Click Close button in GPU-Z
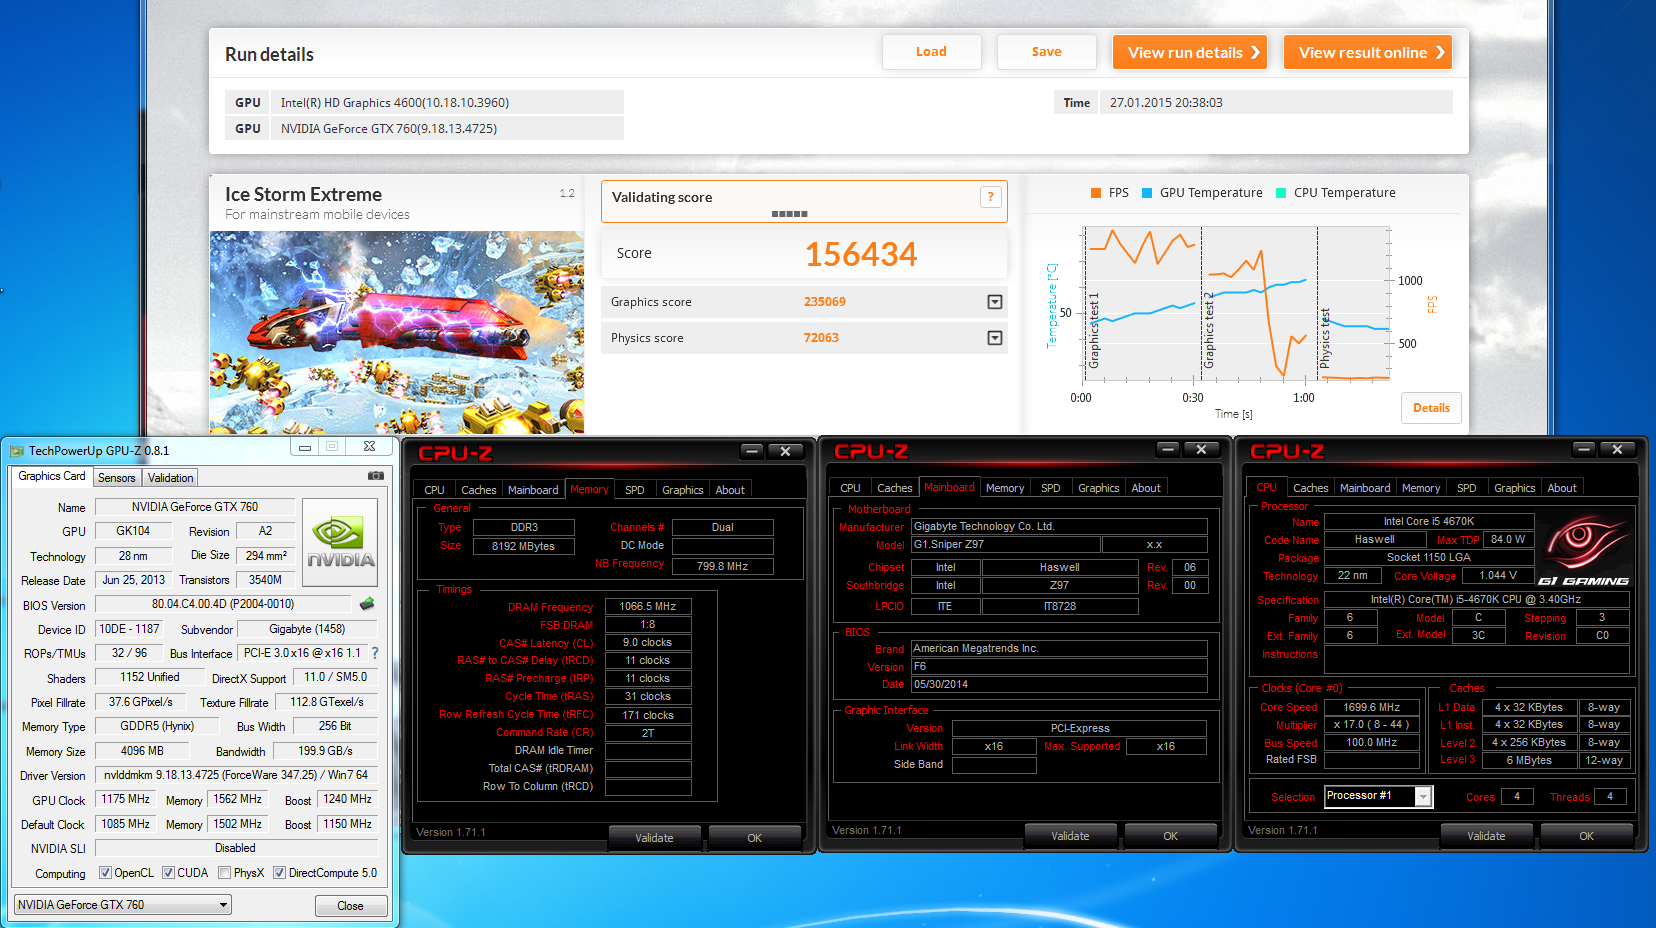The image size is (1656, 928). click(x=350, y=906)
